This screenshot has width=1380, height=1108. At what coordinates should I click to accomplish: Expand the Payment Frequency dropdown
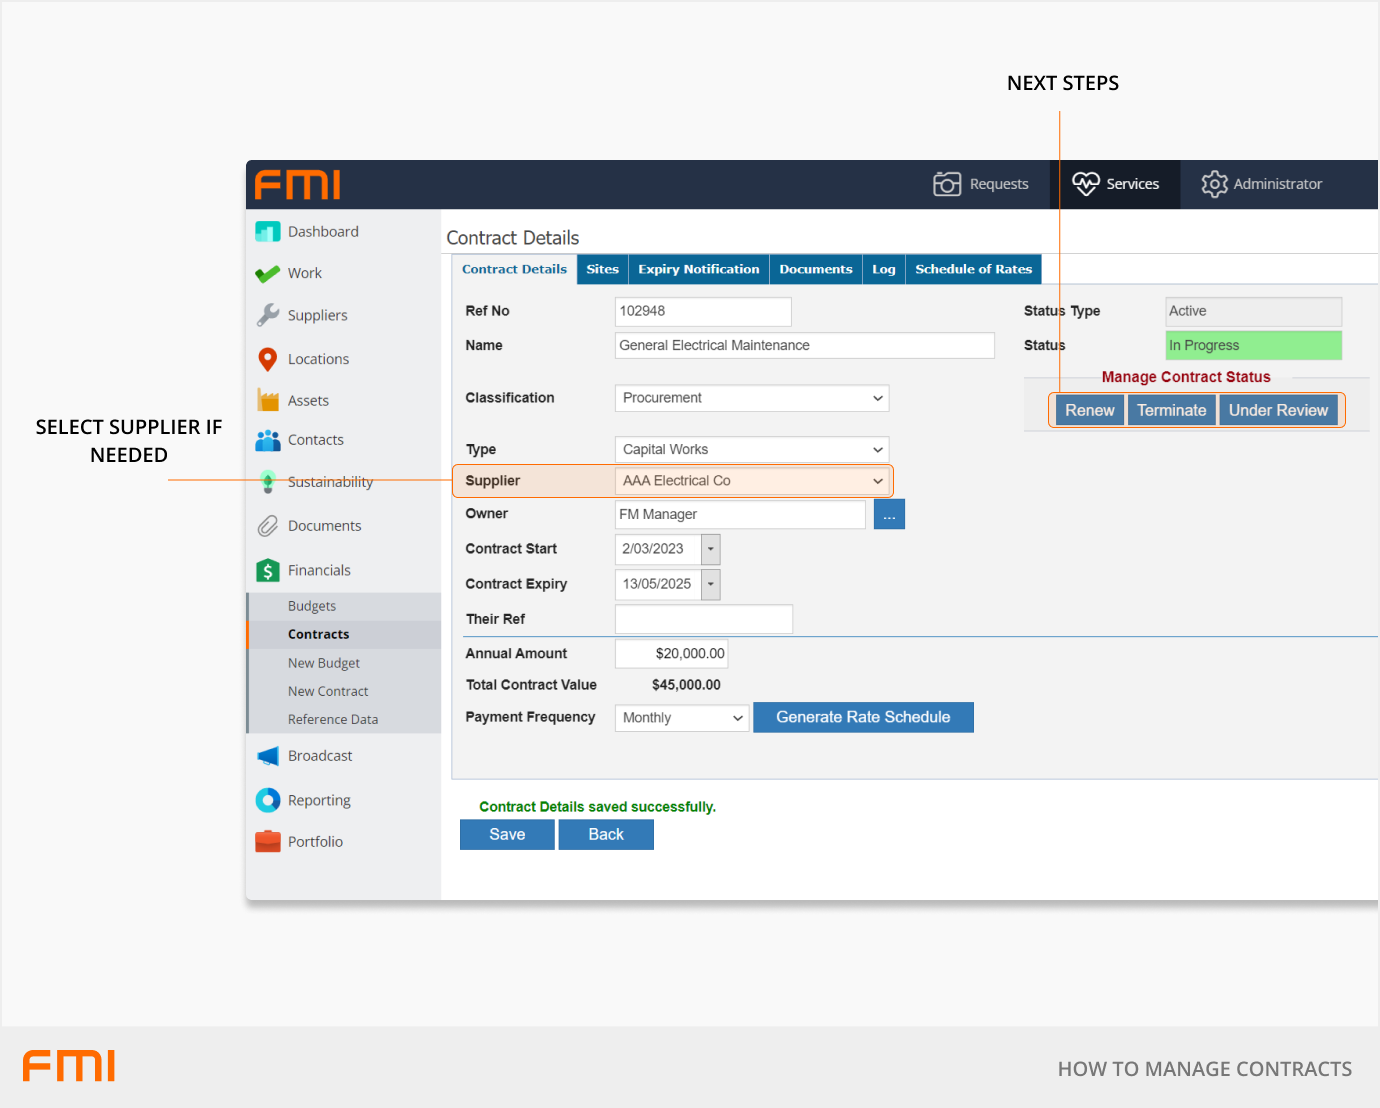click(682, 718)
